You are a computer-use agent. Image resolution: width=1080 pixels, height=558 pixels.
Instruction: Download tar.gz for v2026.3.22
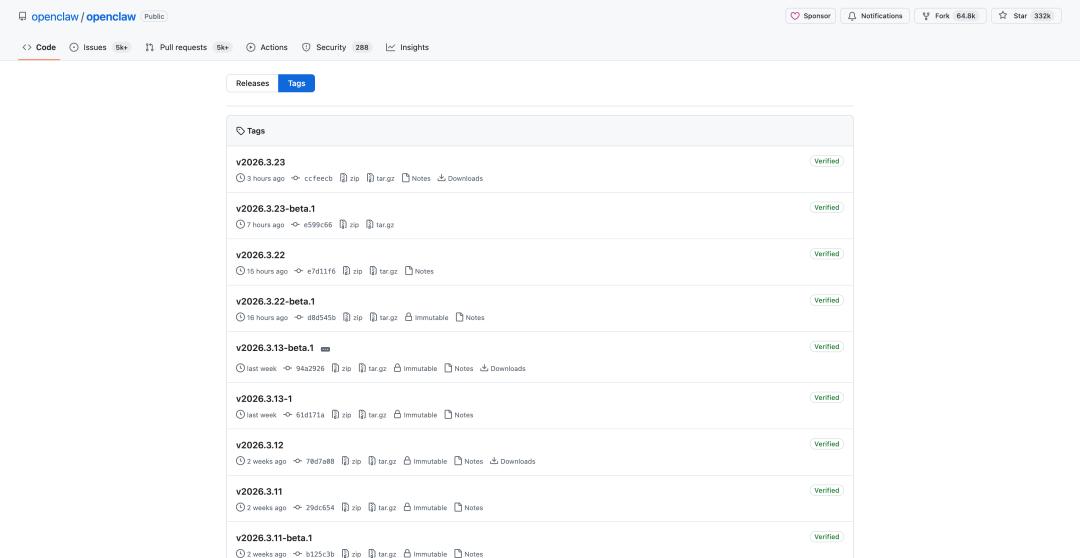click(x=384, y=271)
